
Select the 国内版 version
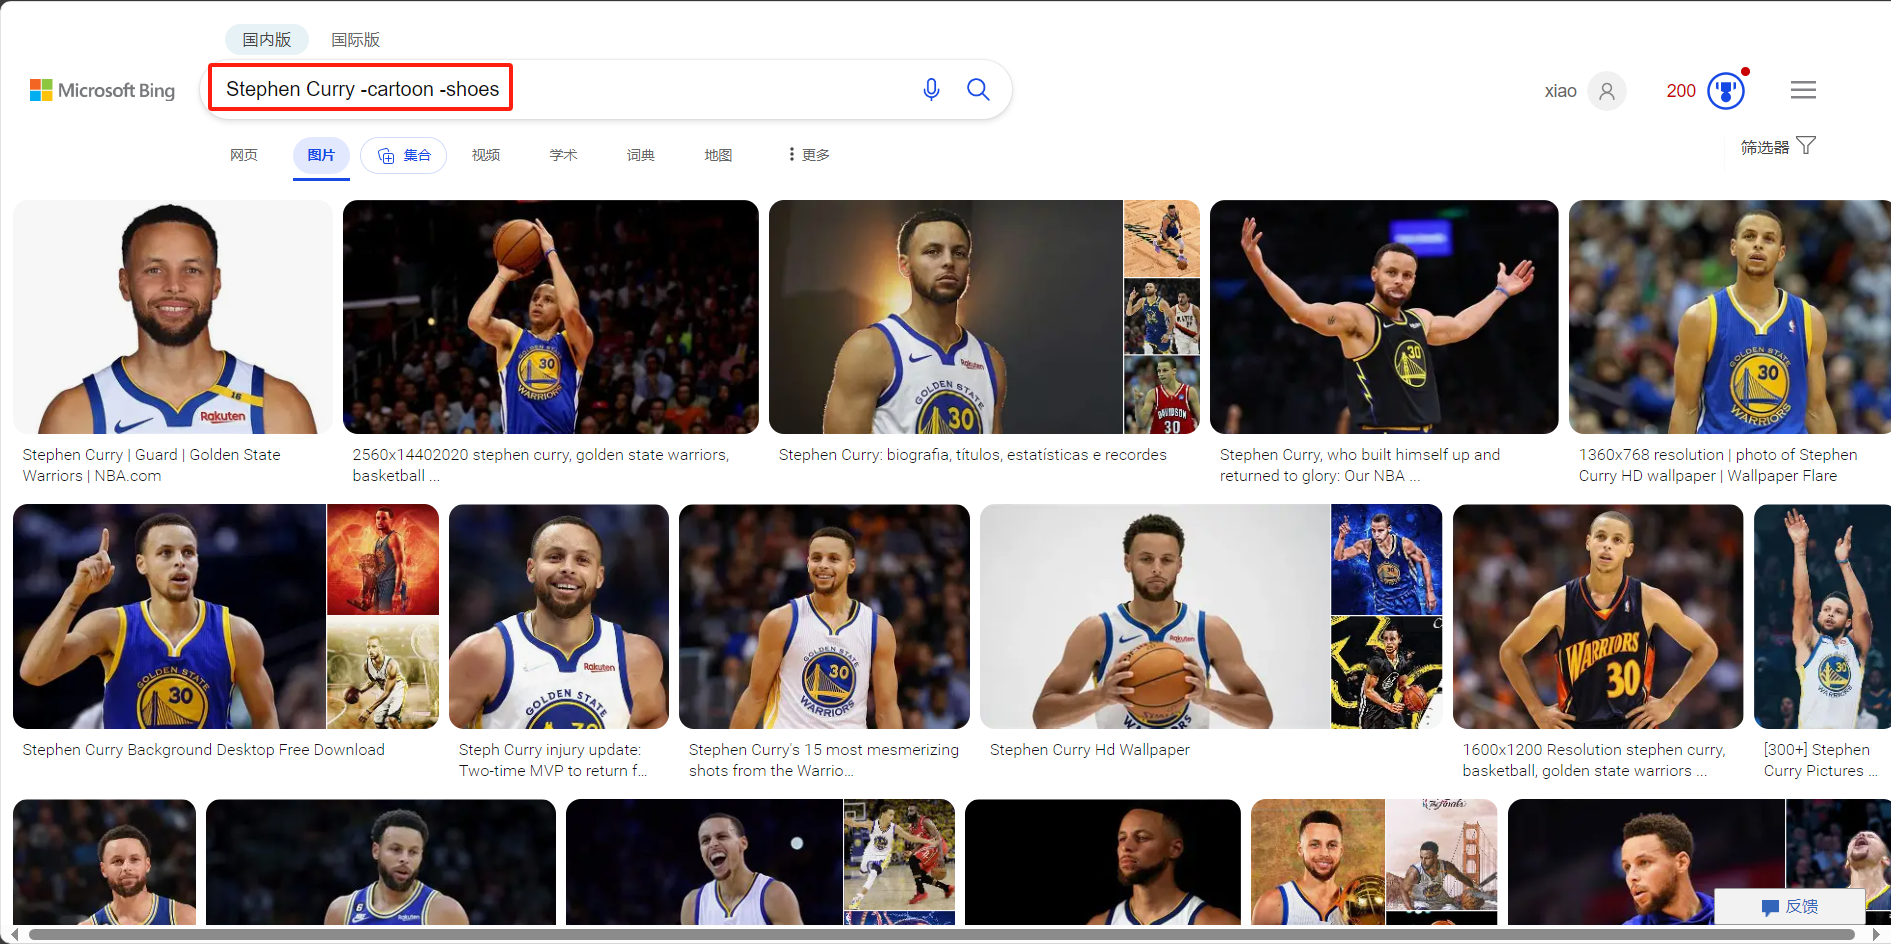[266, 39]
